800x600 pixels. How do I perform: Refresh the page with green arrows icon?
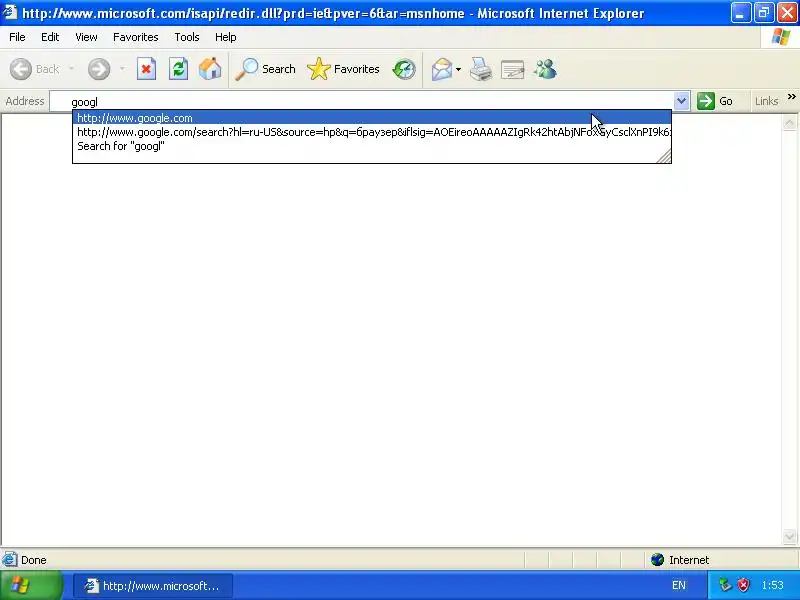click(179, 69)
